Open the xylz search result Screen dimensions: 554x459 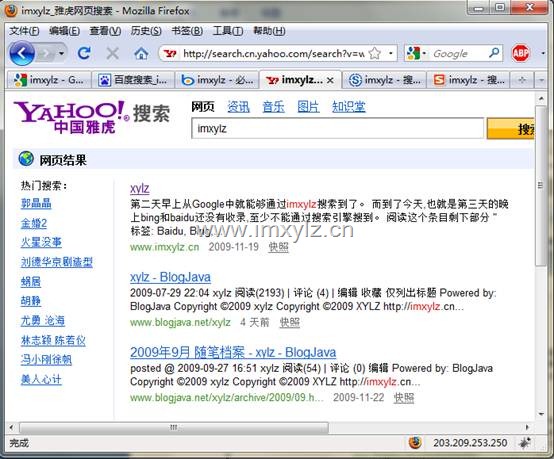[140, 188]
